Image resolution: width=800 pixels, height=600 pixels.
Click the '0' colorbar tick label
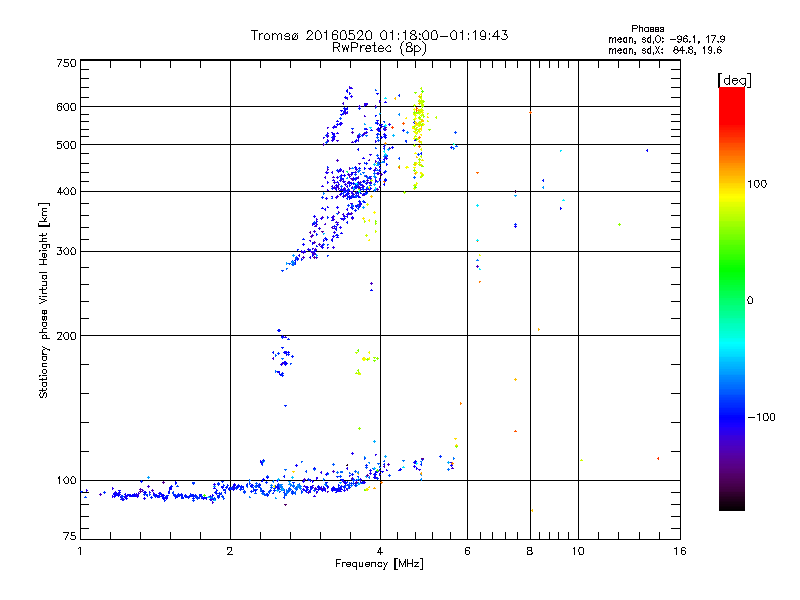pyautogui.click(x=750, y=301)
